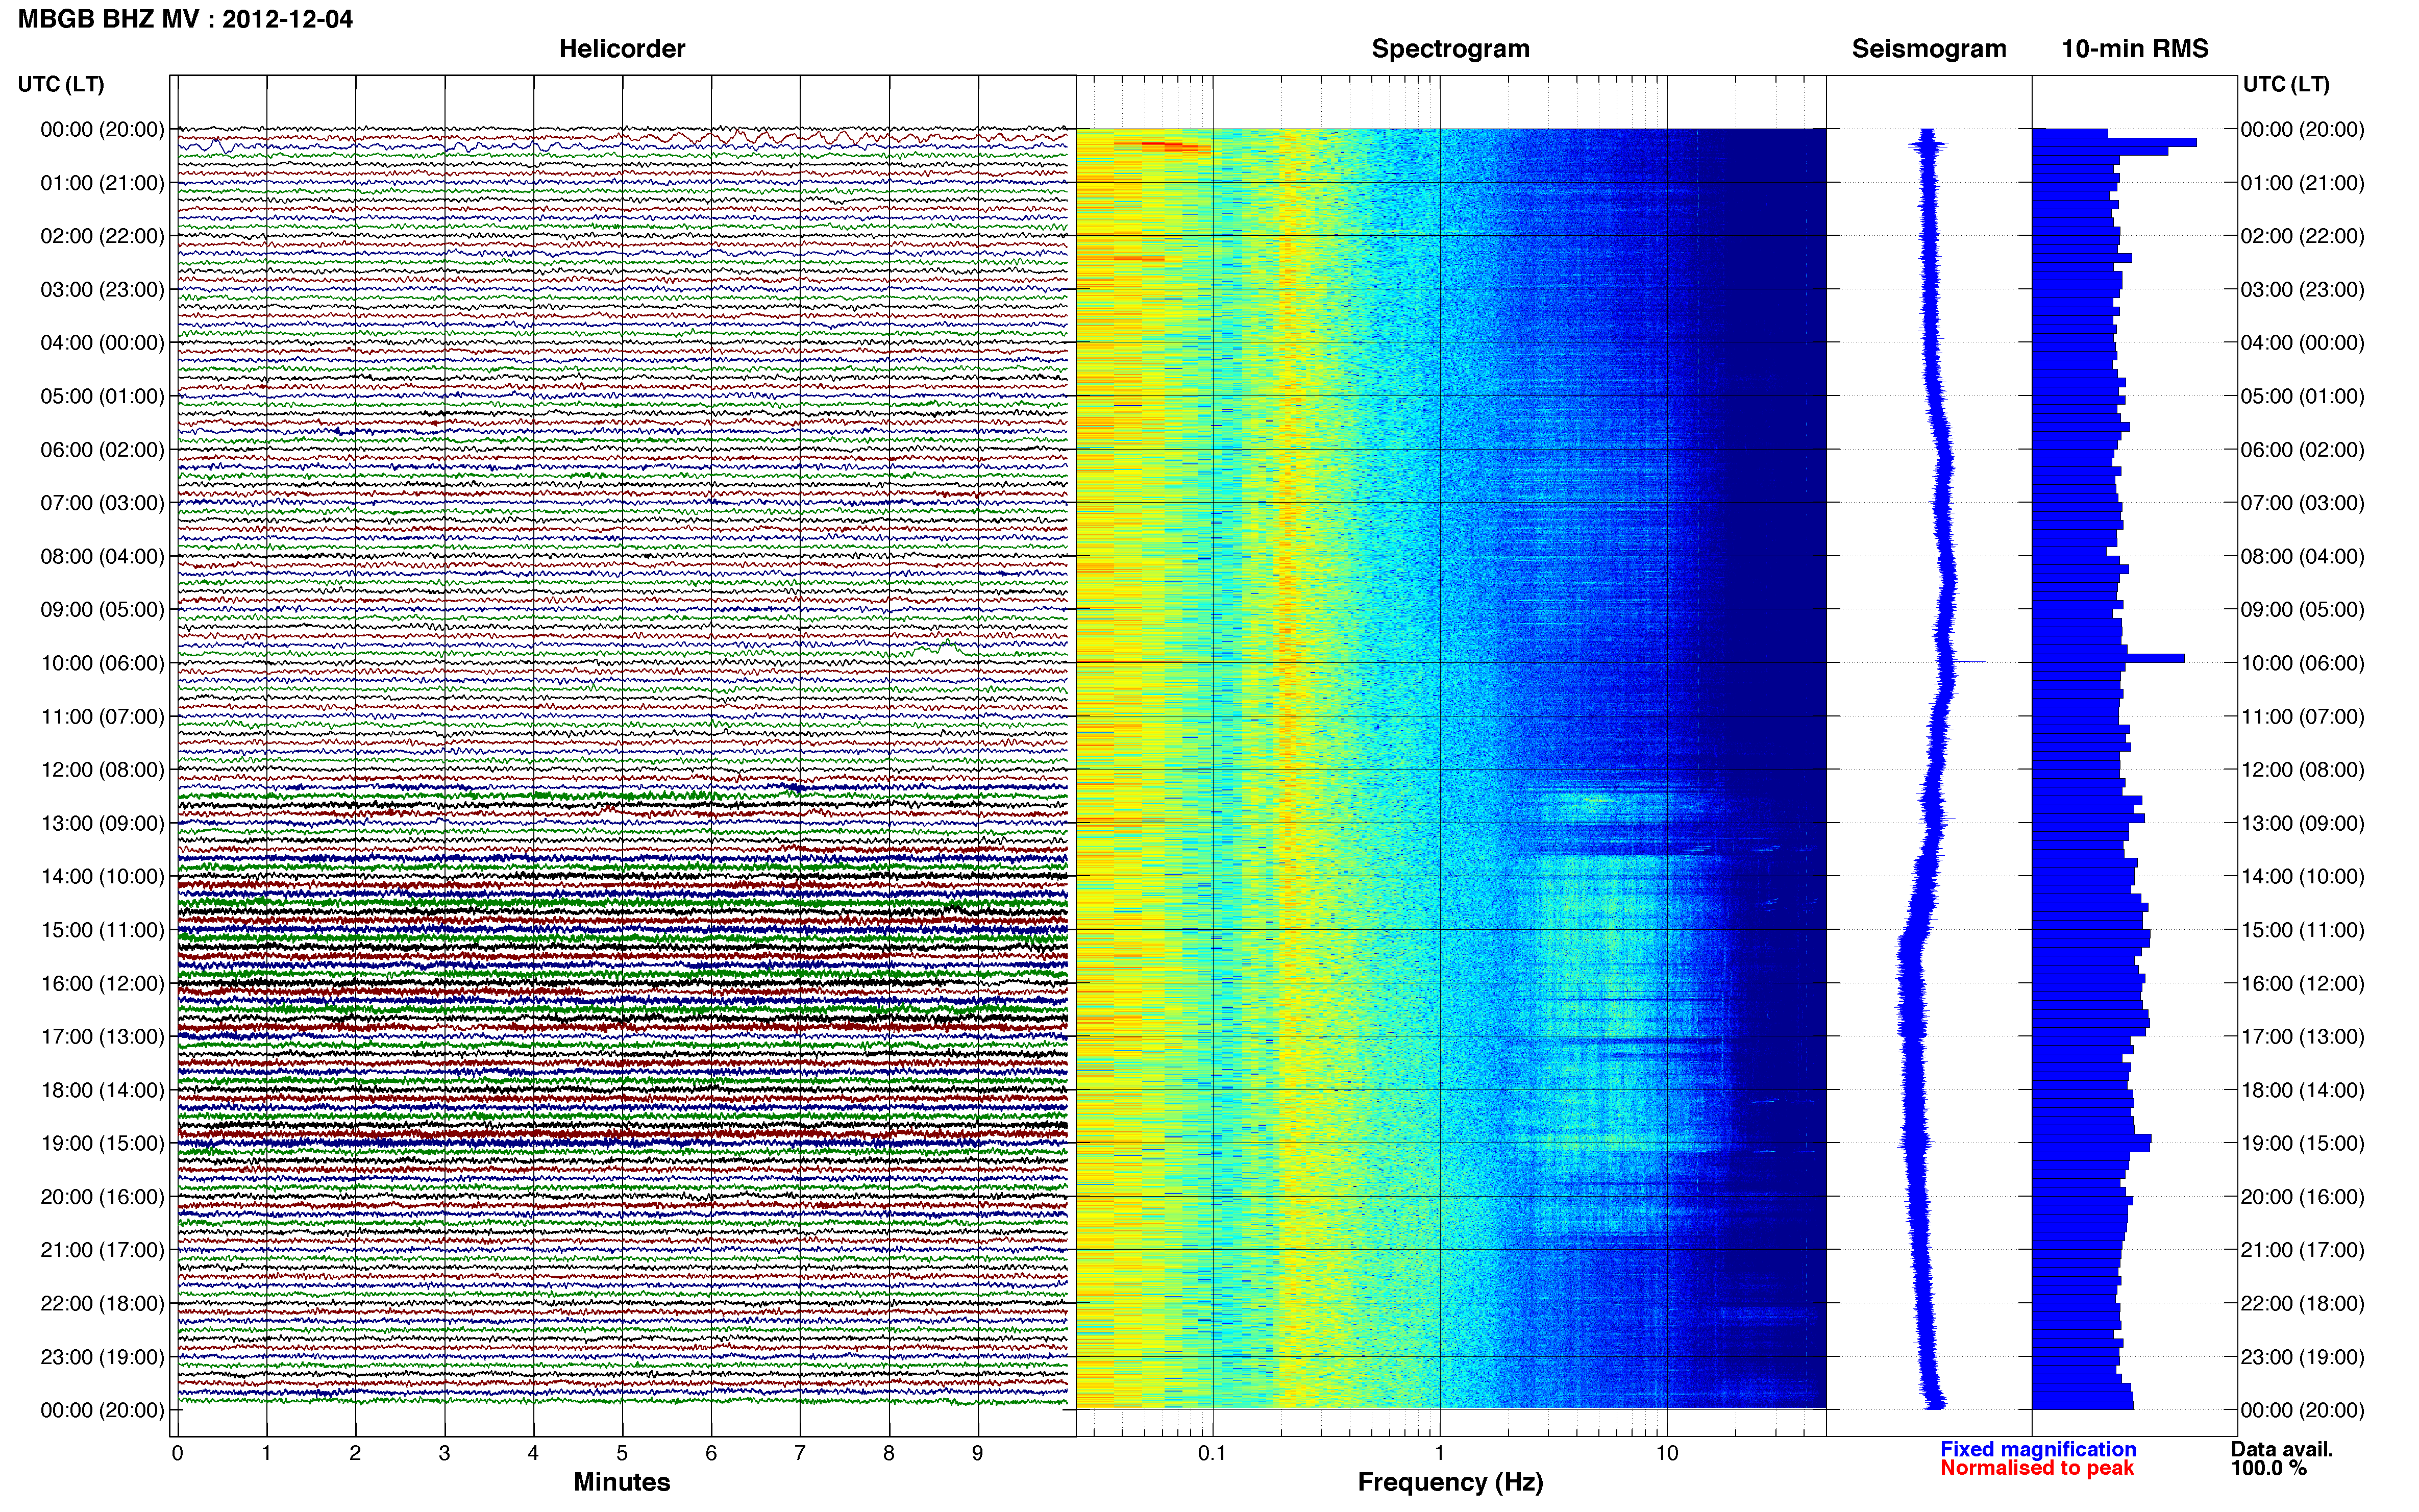Click the long RMS bar just before 10:00
This screenshot has width=2419, height=1512.
tap(2108, 658)
